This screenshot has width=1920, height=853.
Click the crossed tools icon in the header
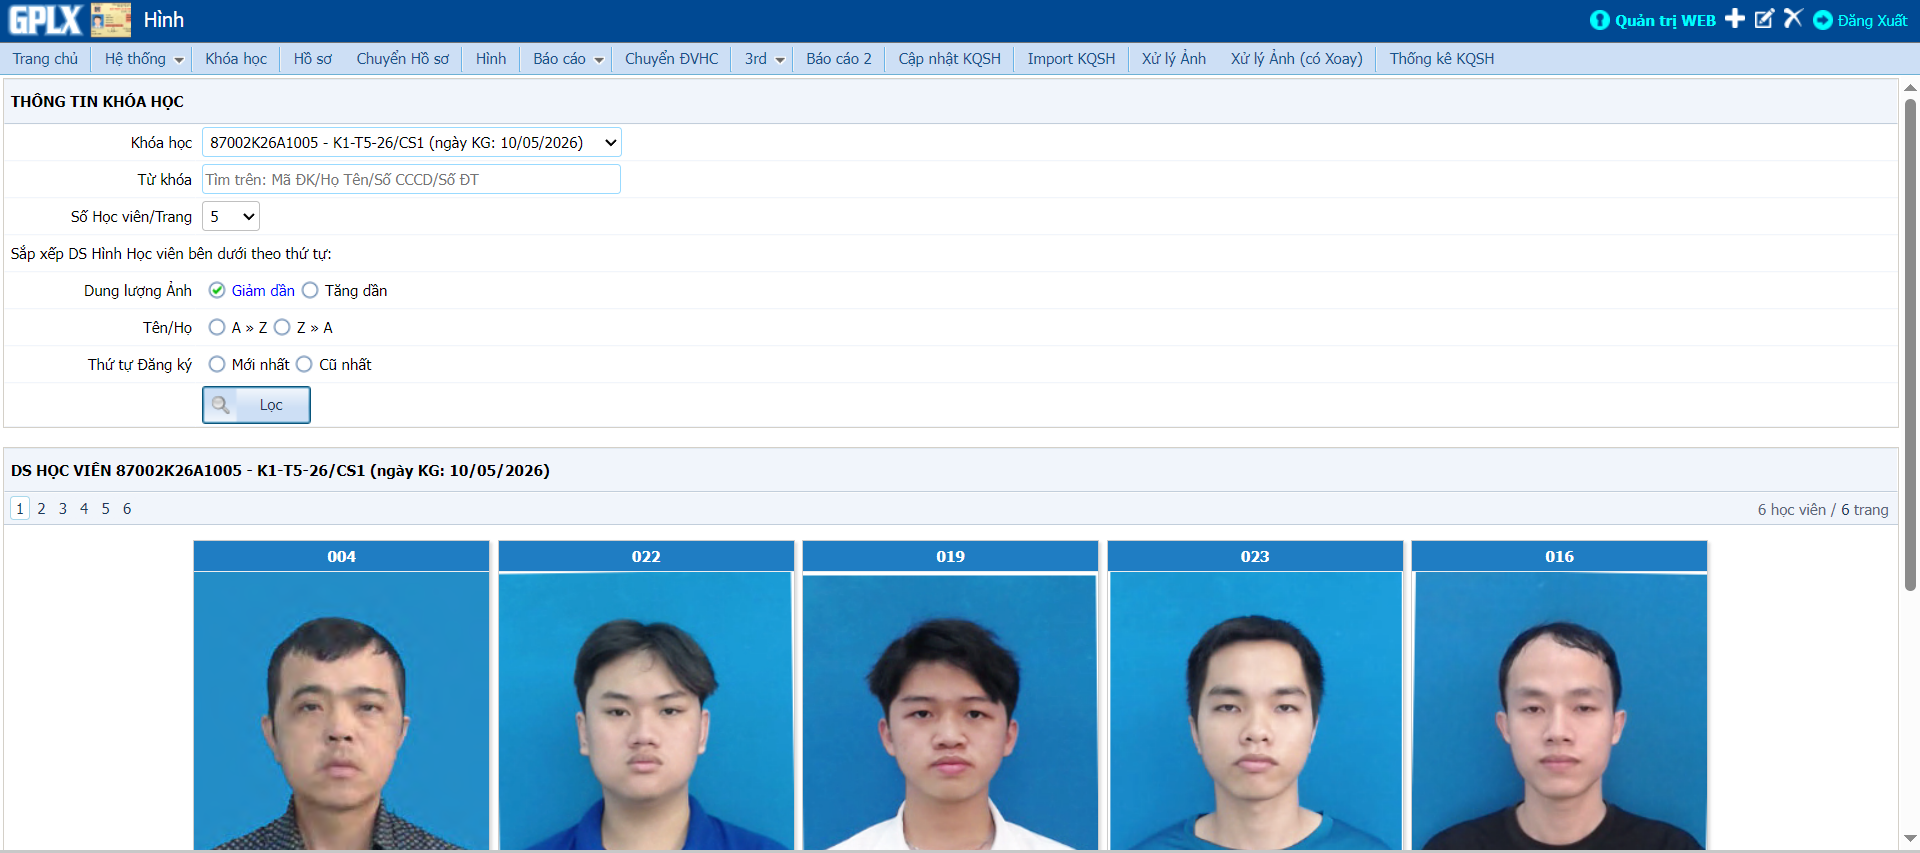(1794, 18)
